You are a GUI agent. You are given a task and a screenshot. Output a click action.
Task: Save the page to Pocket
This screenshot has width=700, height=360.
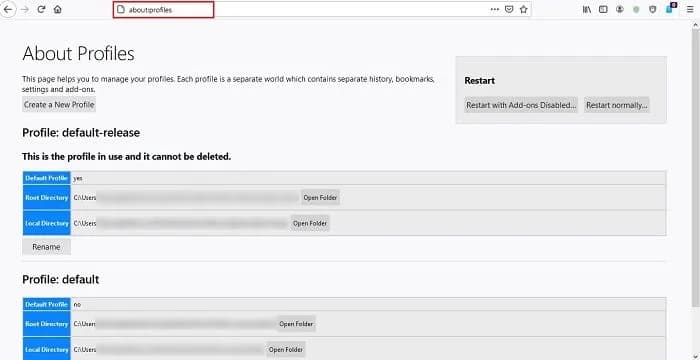[509, 9]
